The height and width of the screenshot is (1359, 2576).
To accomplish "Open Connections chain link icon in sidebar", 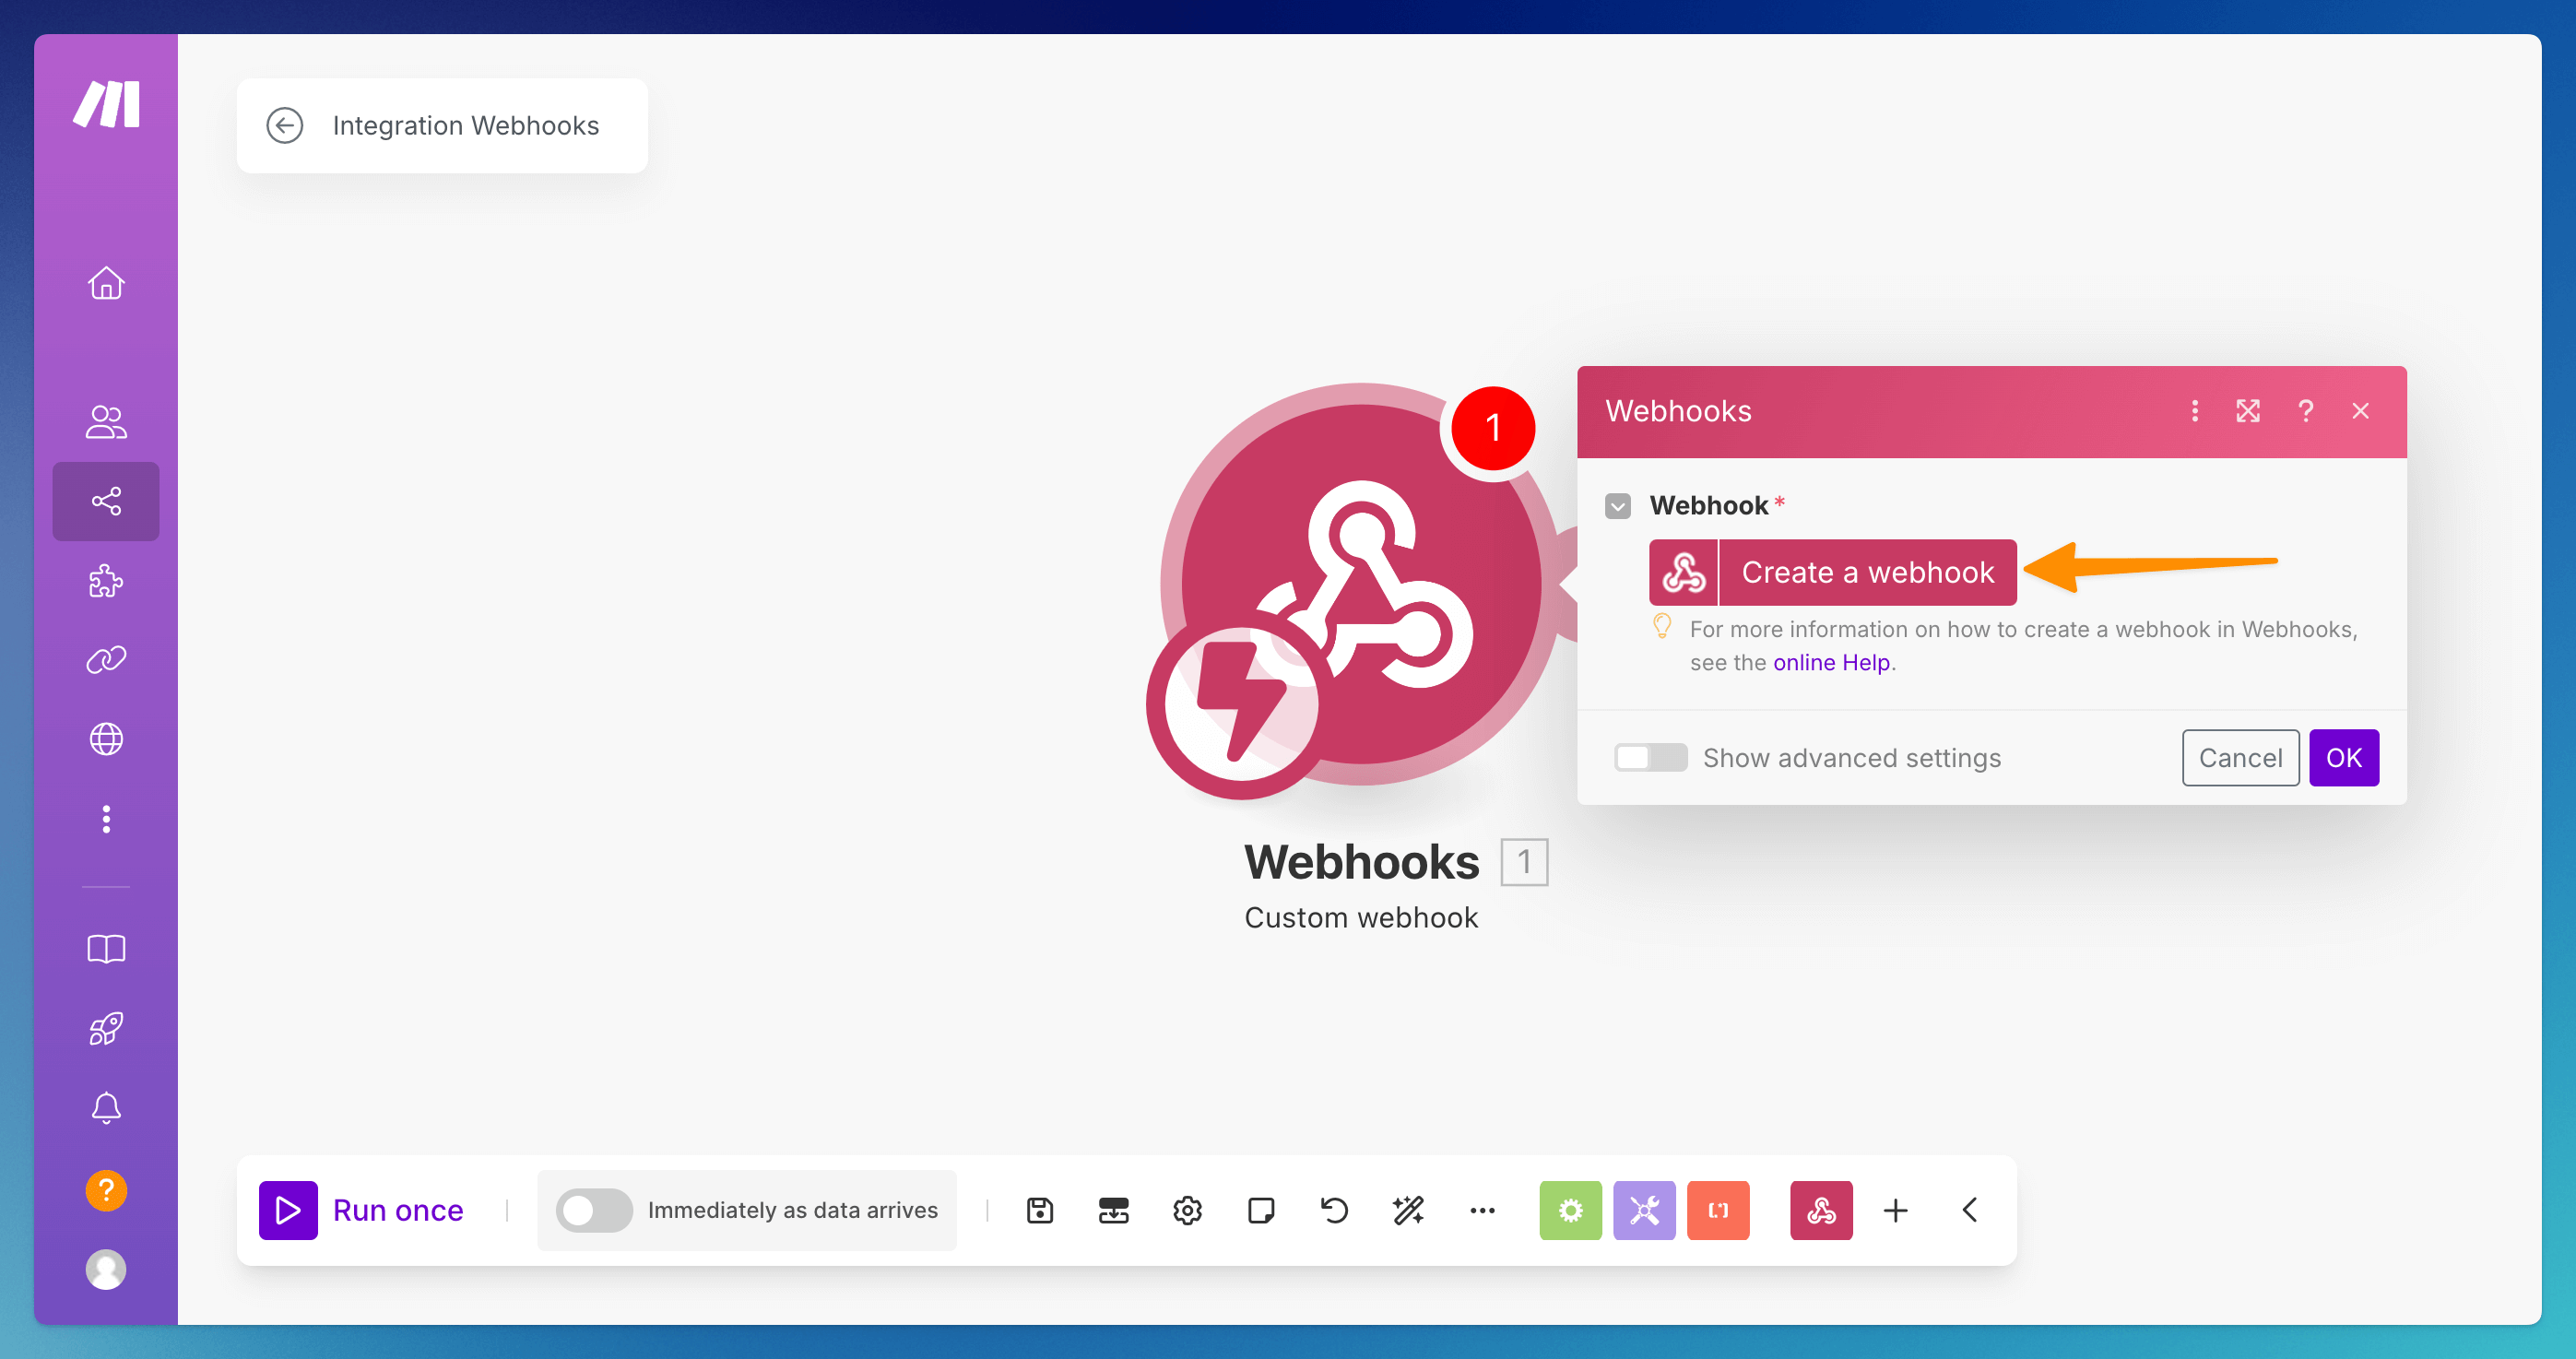I will [106, 660].
